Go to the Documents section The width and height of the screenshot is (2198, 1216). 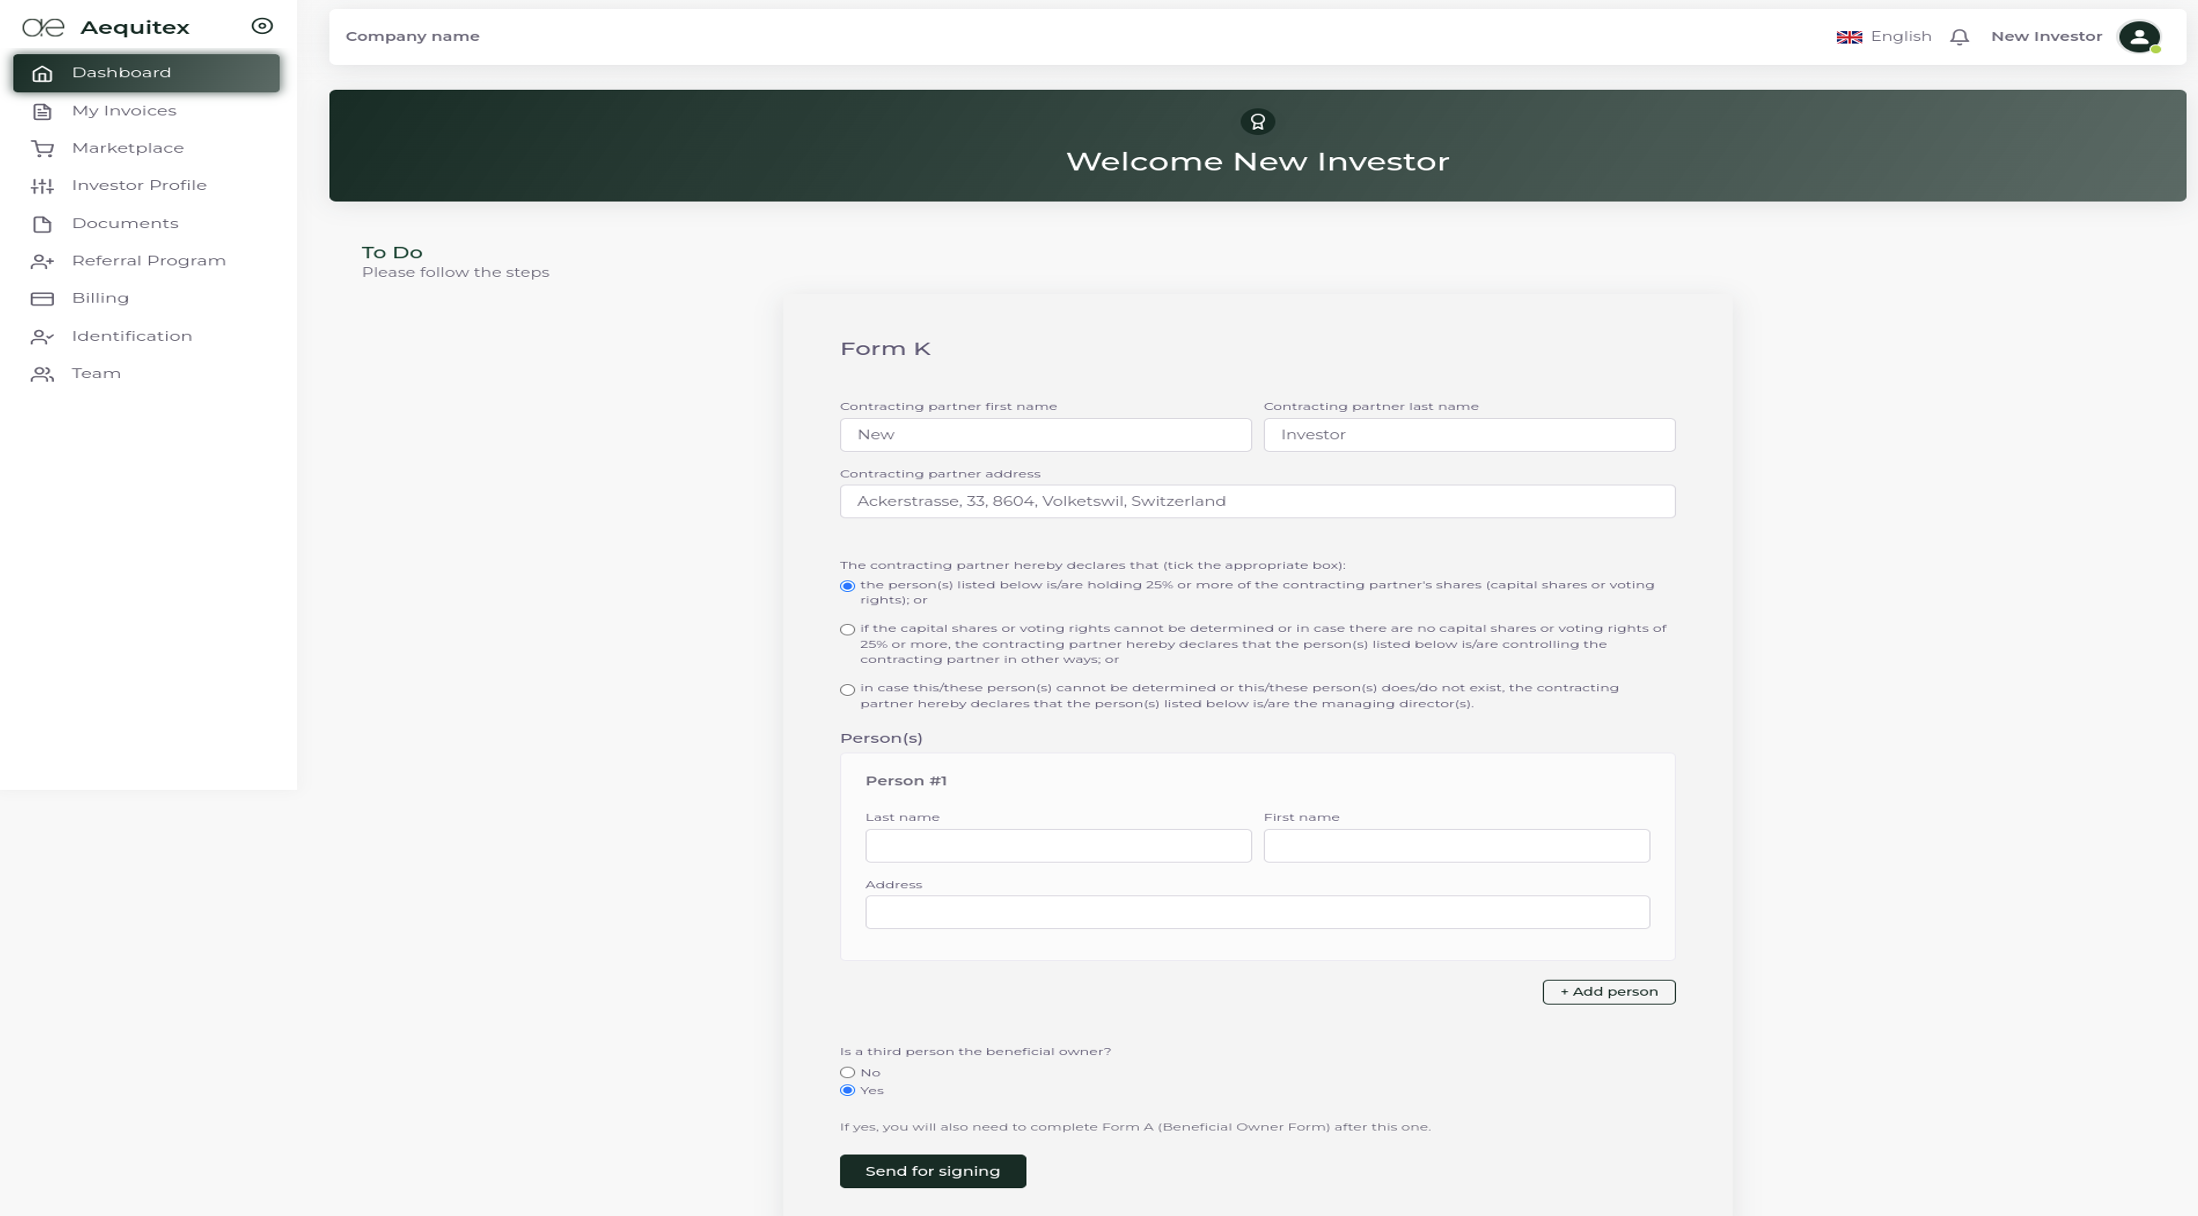point(125,223)
